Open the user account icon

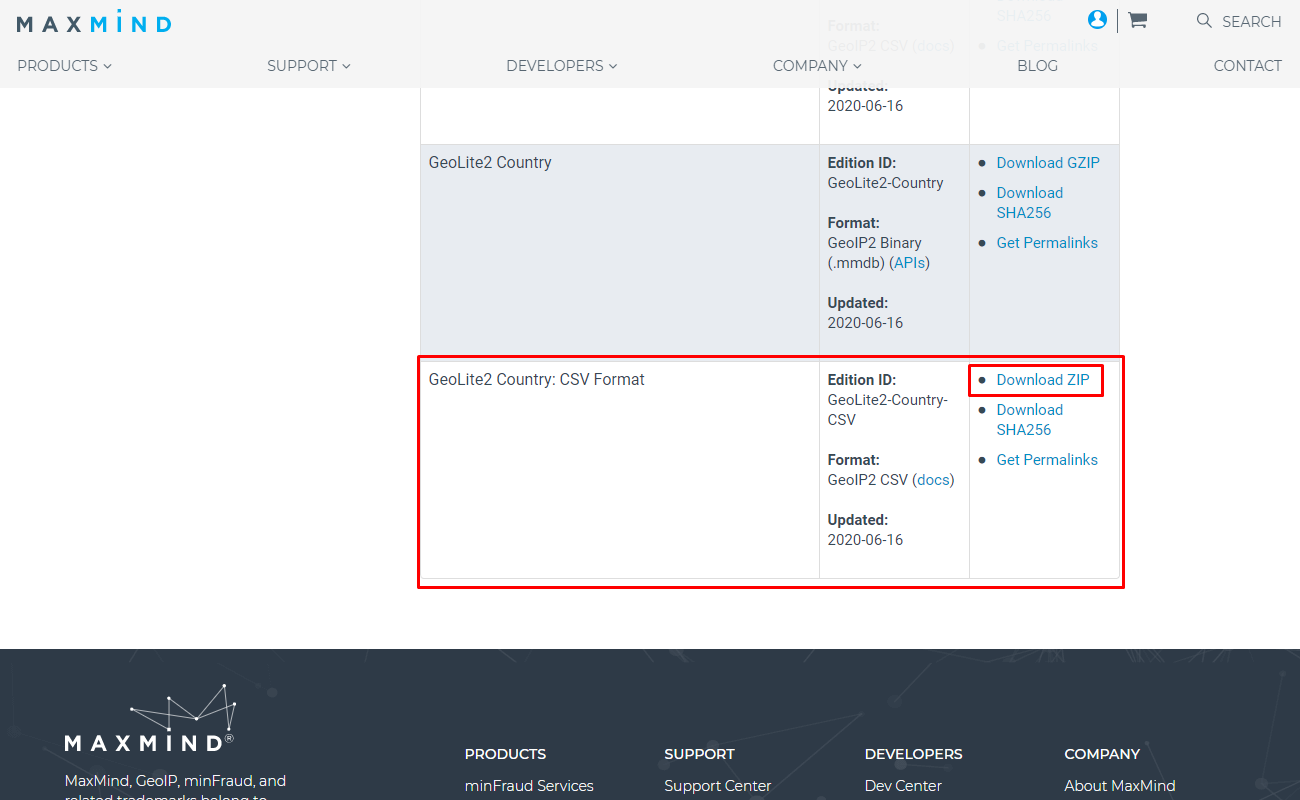click(1097, 19)
